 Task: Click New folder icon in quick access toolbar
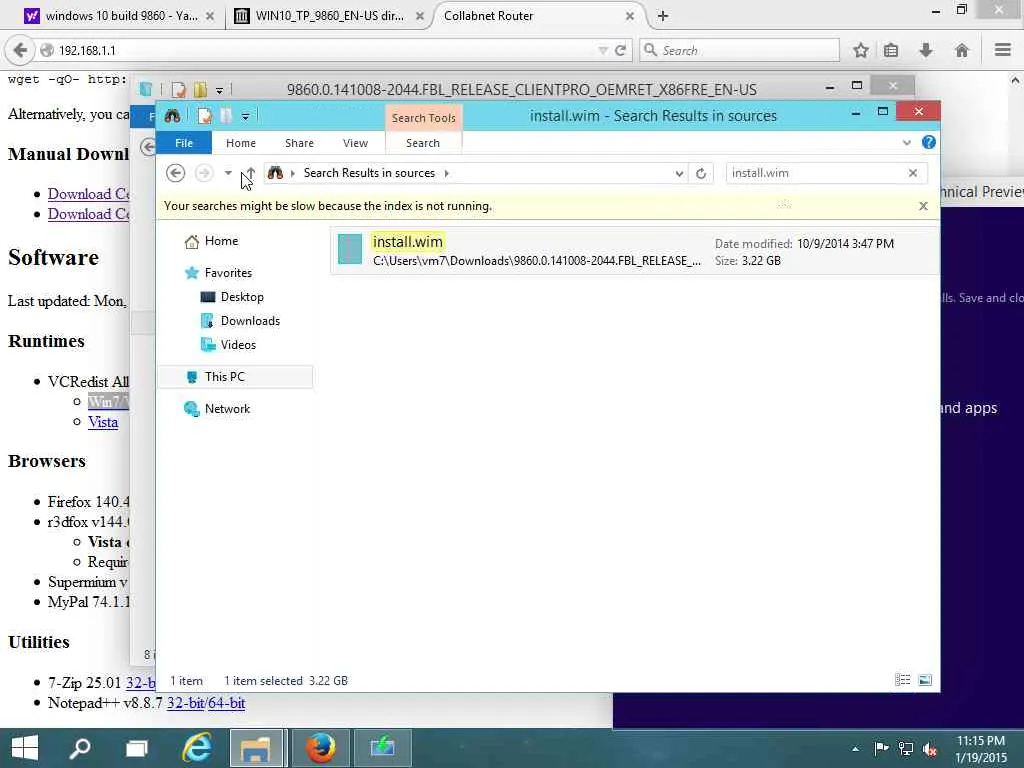click(x=226, y=116)
